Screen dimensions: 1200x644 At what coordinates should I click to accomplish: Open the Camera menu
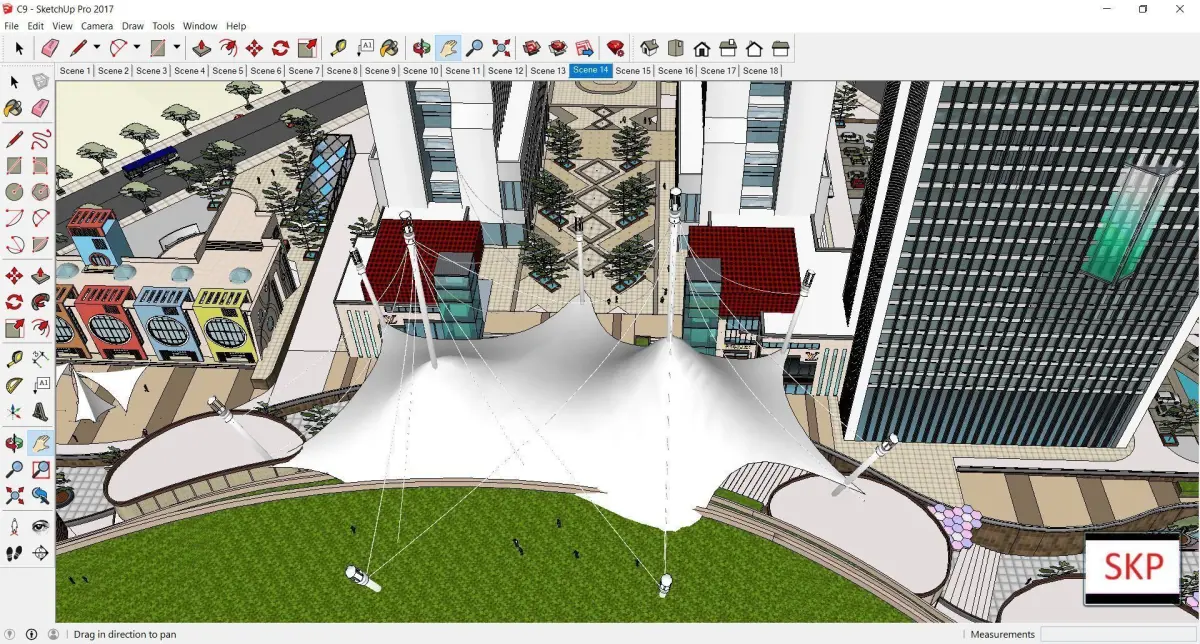[97, 25]
